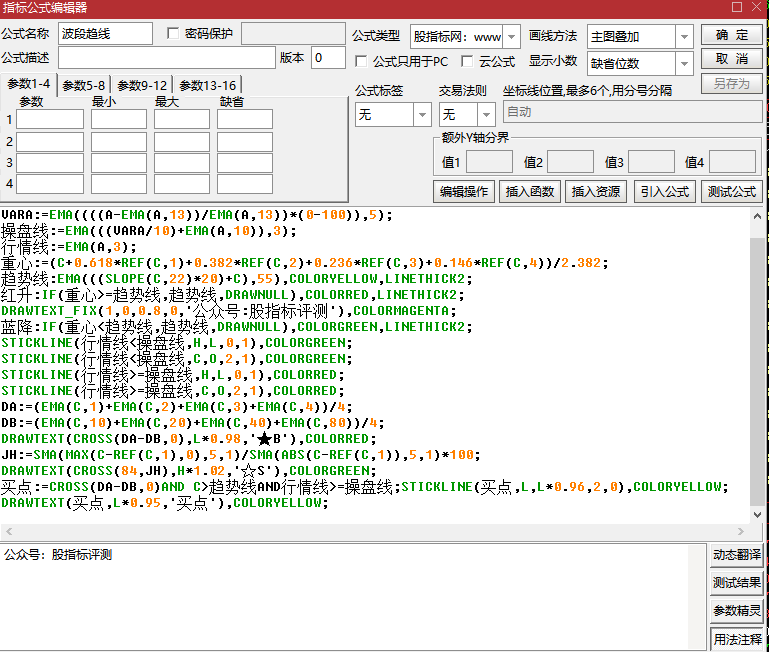The width and height of the screenshot is (769, 652).
Task: Click the DRAWTEXT_FIX code line
Action: tap(229, 311)
